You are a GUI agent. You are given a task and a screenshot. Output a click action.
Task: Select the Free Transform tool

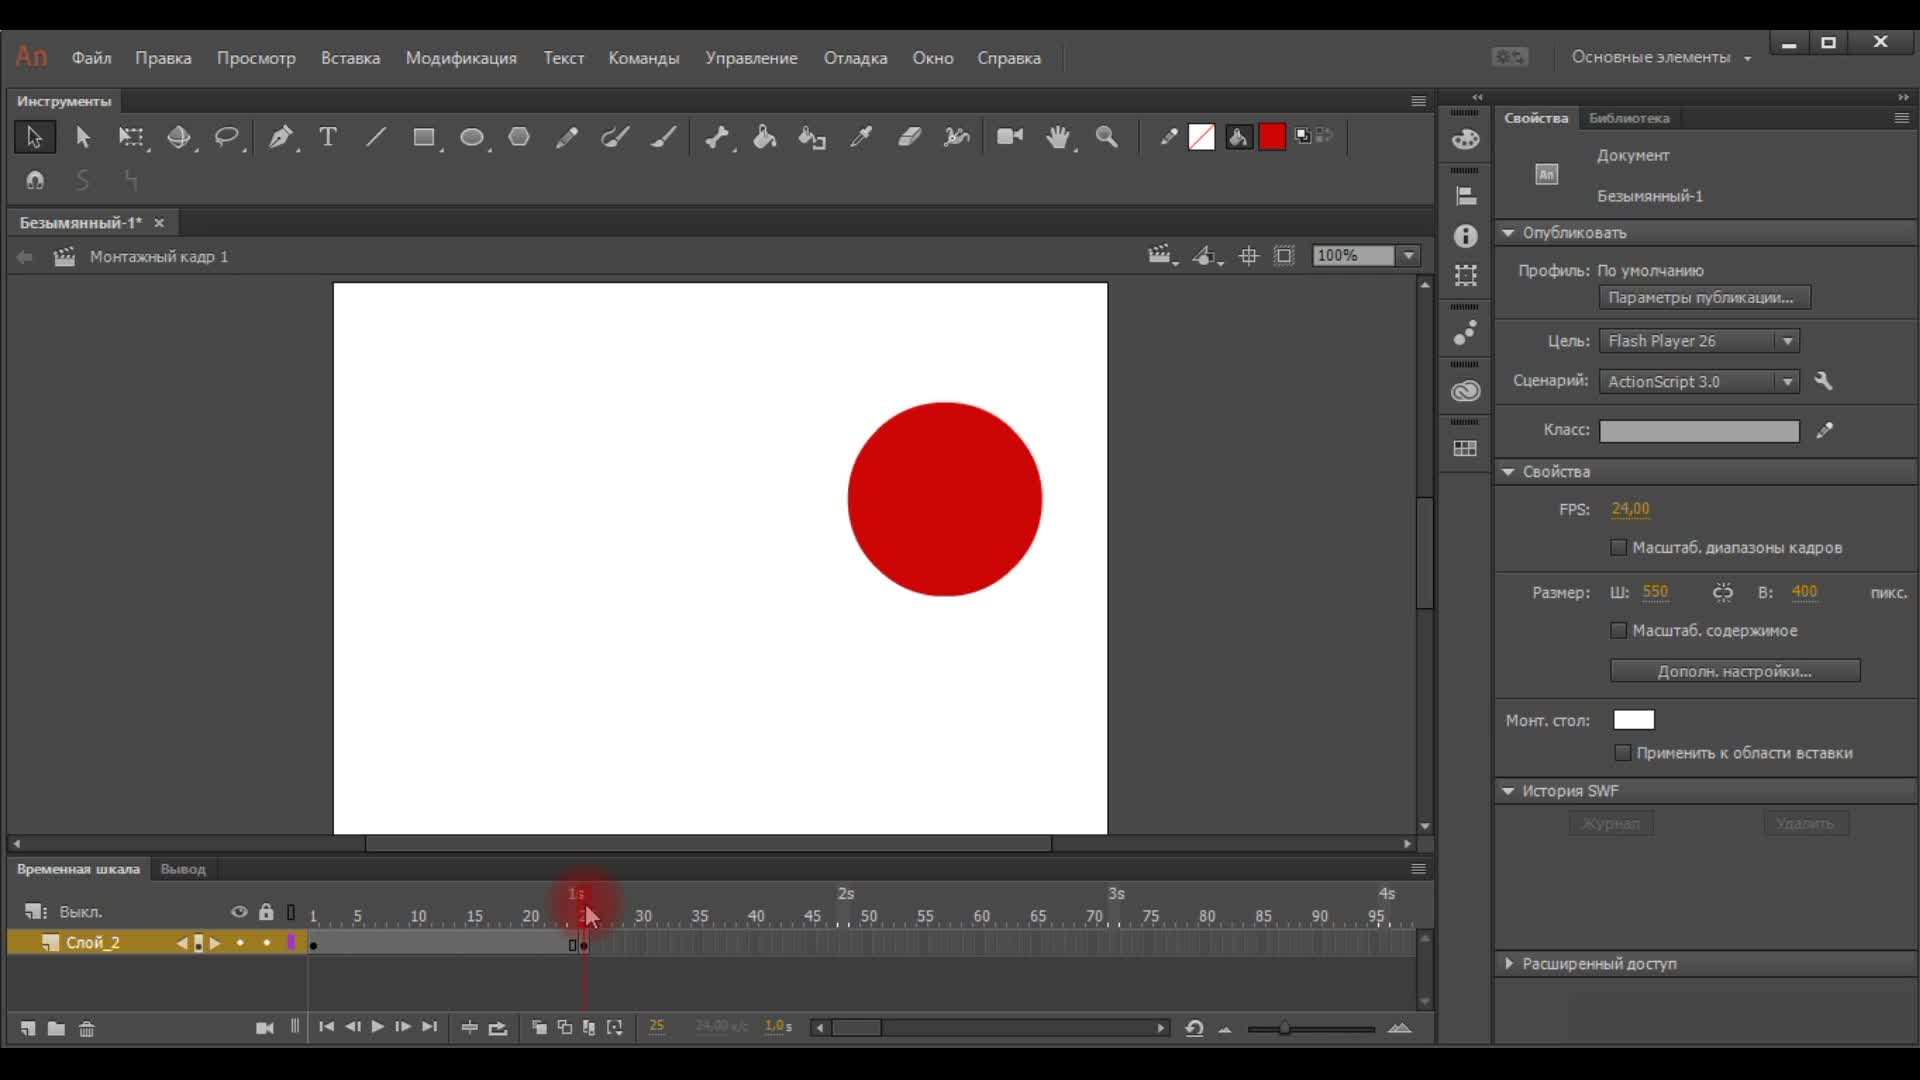pos(131,137)
